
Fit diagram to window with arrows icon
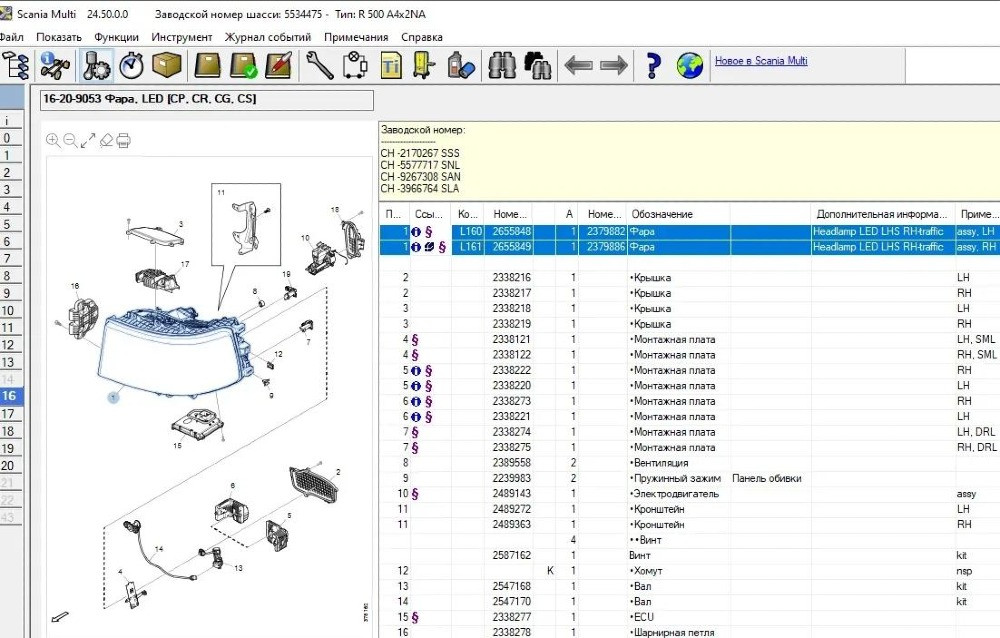tap(88, 140)
